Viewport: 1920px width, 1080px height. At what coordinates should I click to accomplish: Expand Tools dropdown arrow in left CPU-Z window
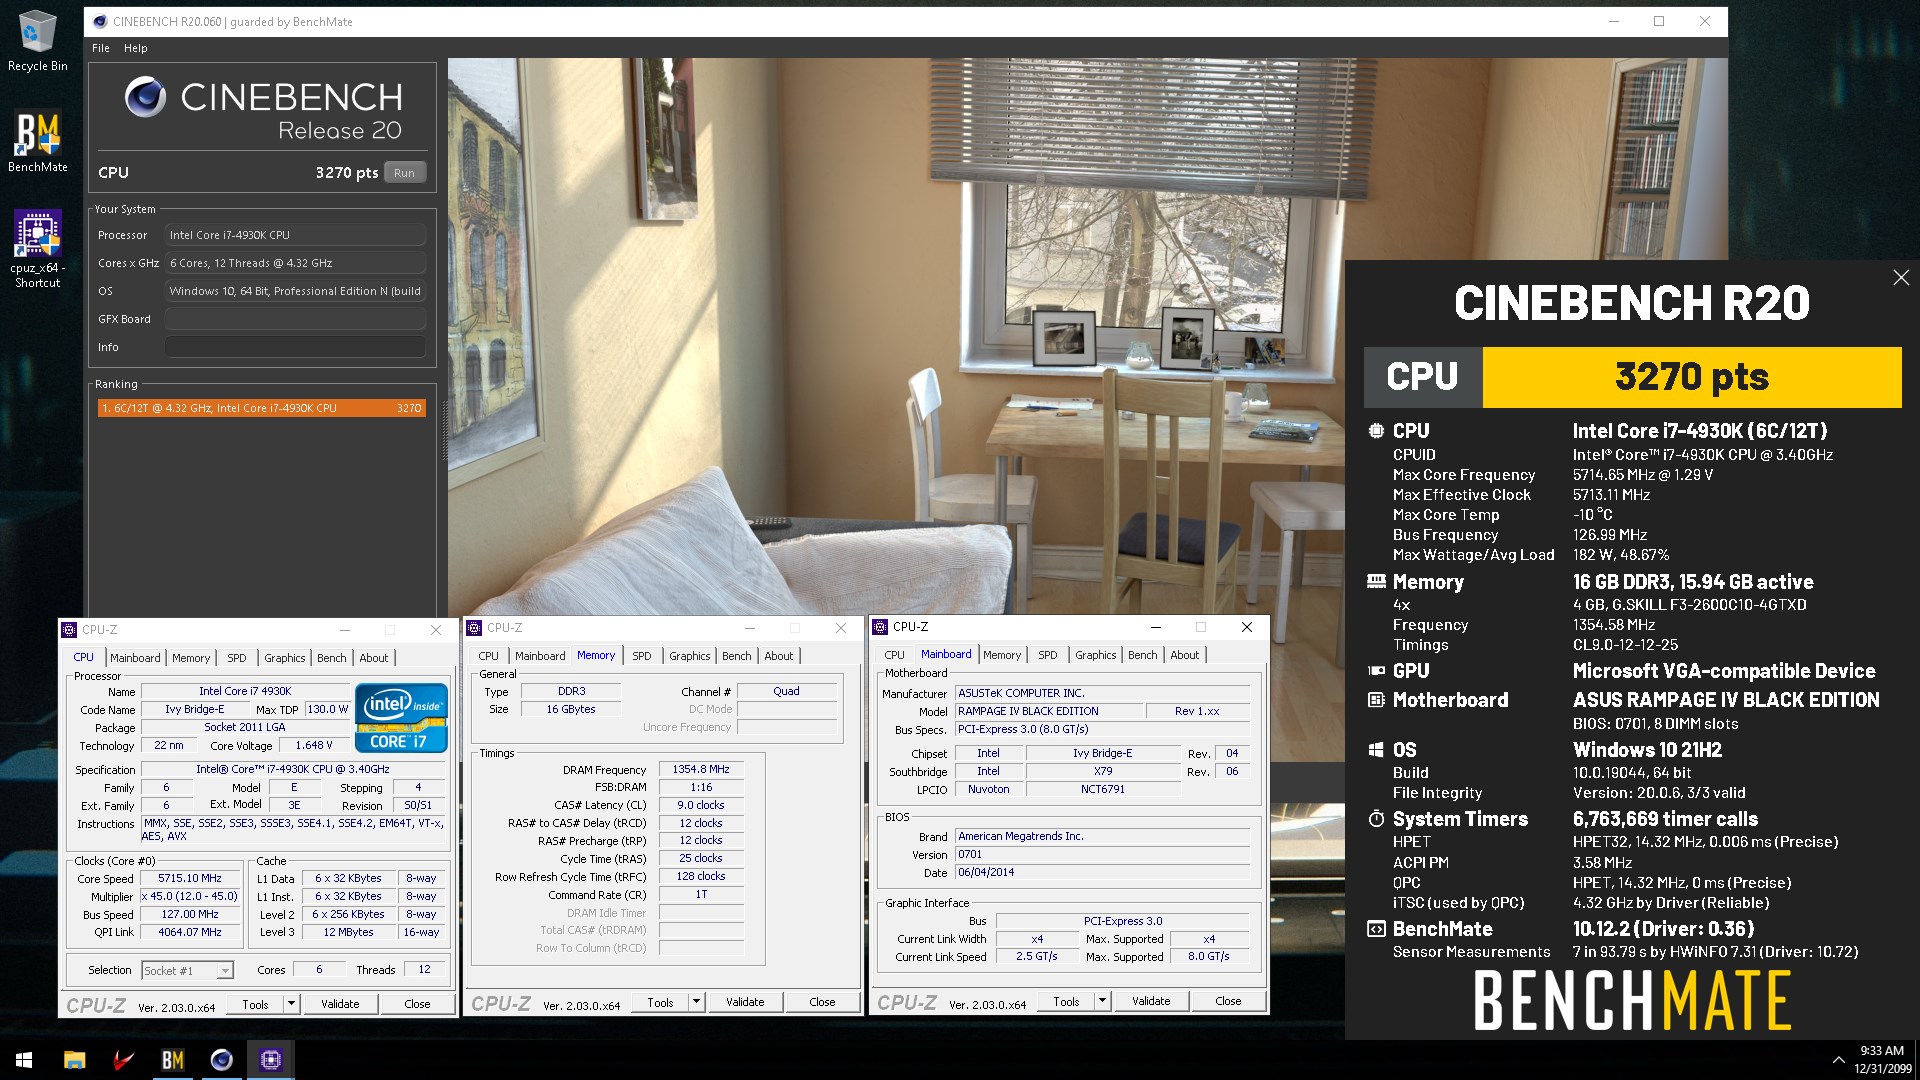291,1004
